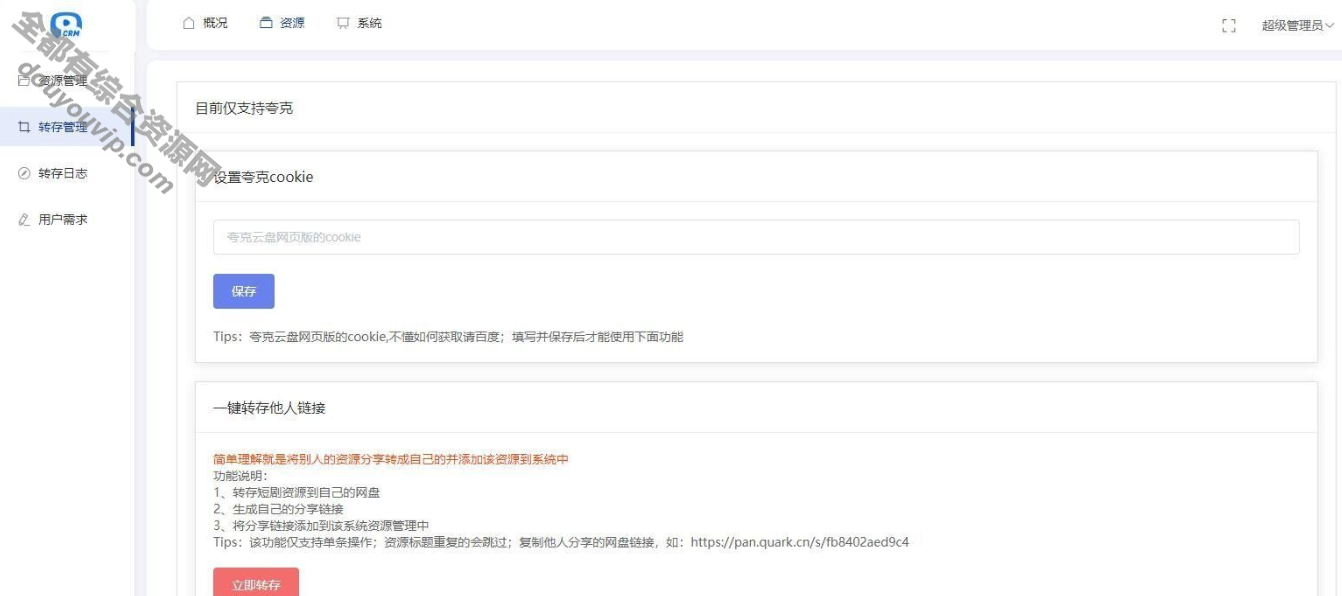Viewport: 1342px width, 596px height.
Task: Click the blue 保存 button
Action: coord(244,291)
